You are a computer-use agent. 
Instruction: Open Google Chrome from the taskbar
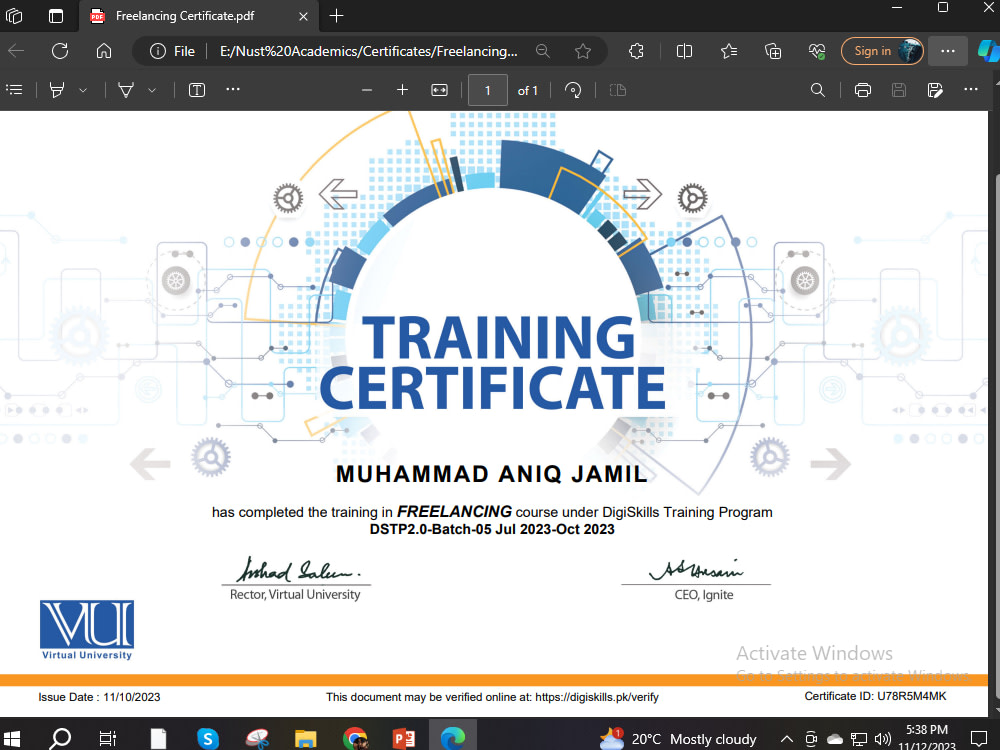click(355, 739)
